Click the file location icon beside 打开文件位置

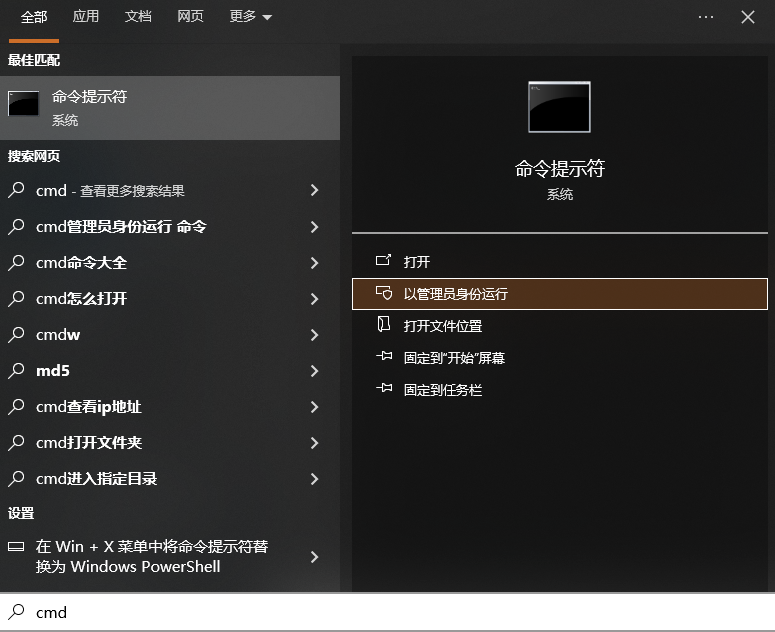coord(384,324)
